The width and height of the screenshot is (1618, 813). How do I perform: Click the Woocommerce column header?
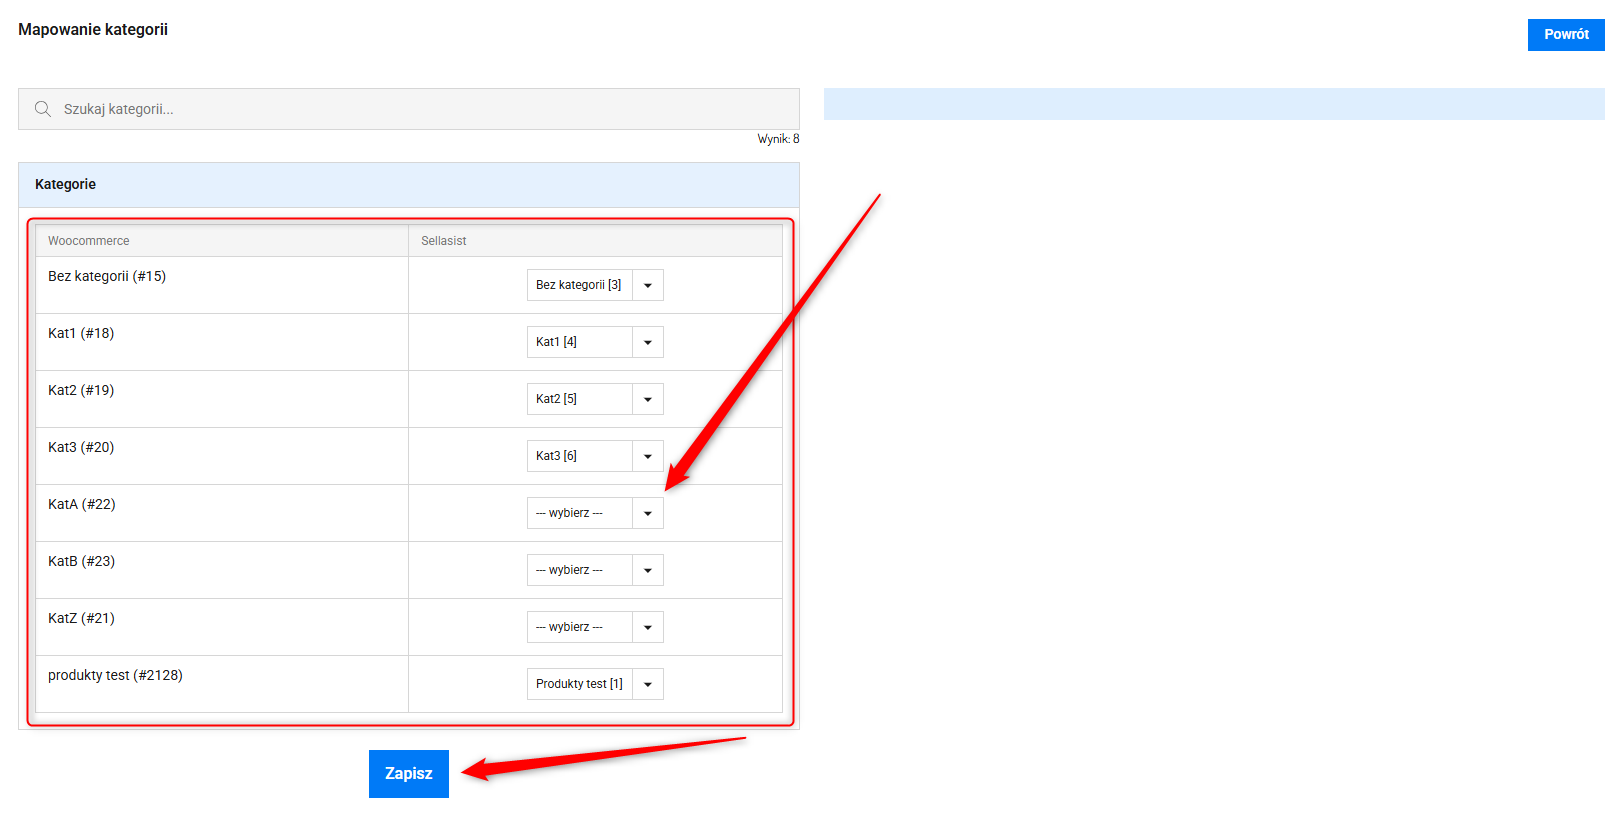click(89, 241)
